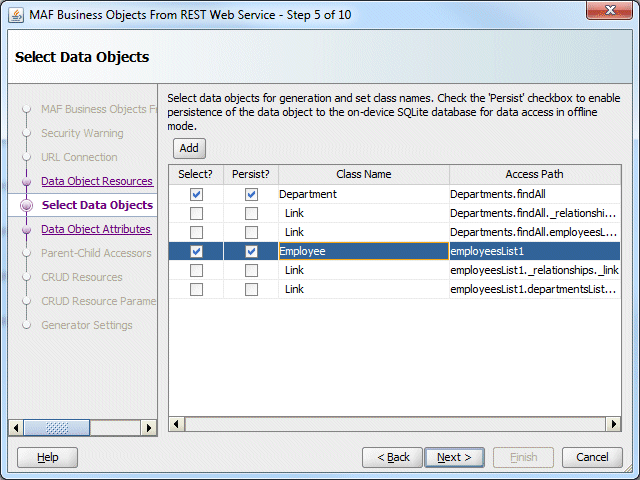Check Select for employeesList1._relationships._link row
This screenshot has height=480, width=640.
[x=196, y=270]
